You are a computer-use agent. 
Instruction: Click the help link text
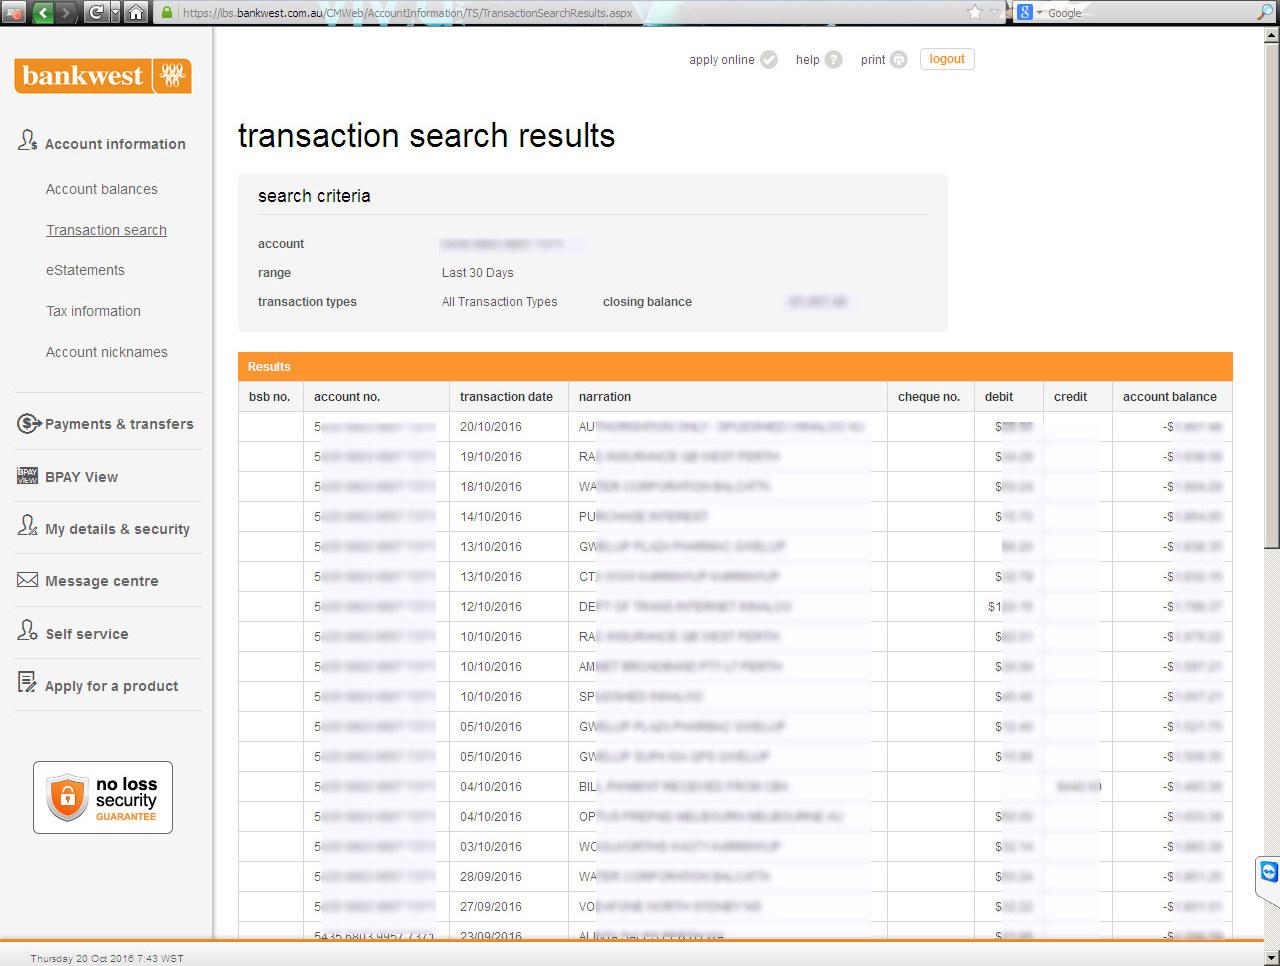click(808, 60)
